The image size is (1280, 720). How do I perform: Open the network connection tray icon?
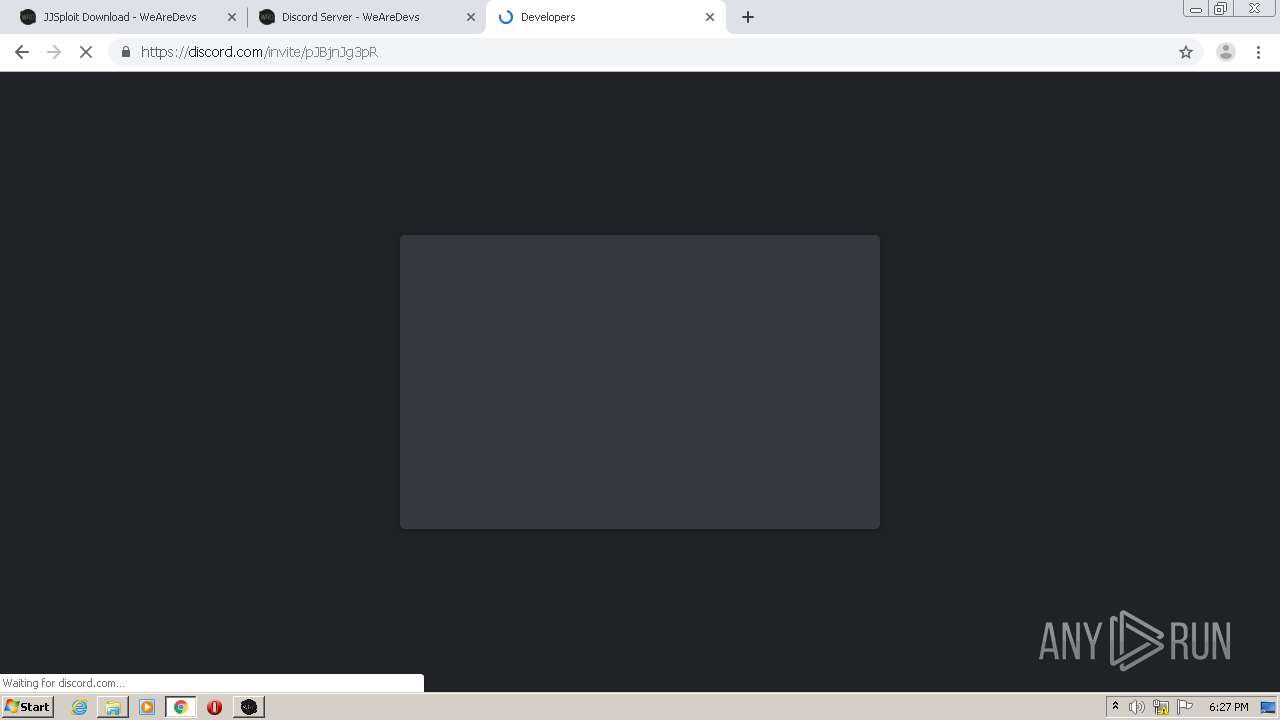1160,707
